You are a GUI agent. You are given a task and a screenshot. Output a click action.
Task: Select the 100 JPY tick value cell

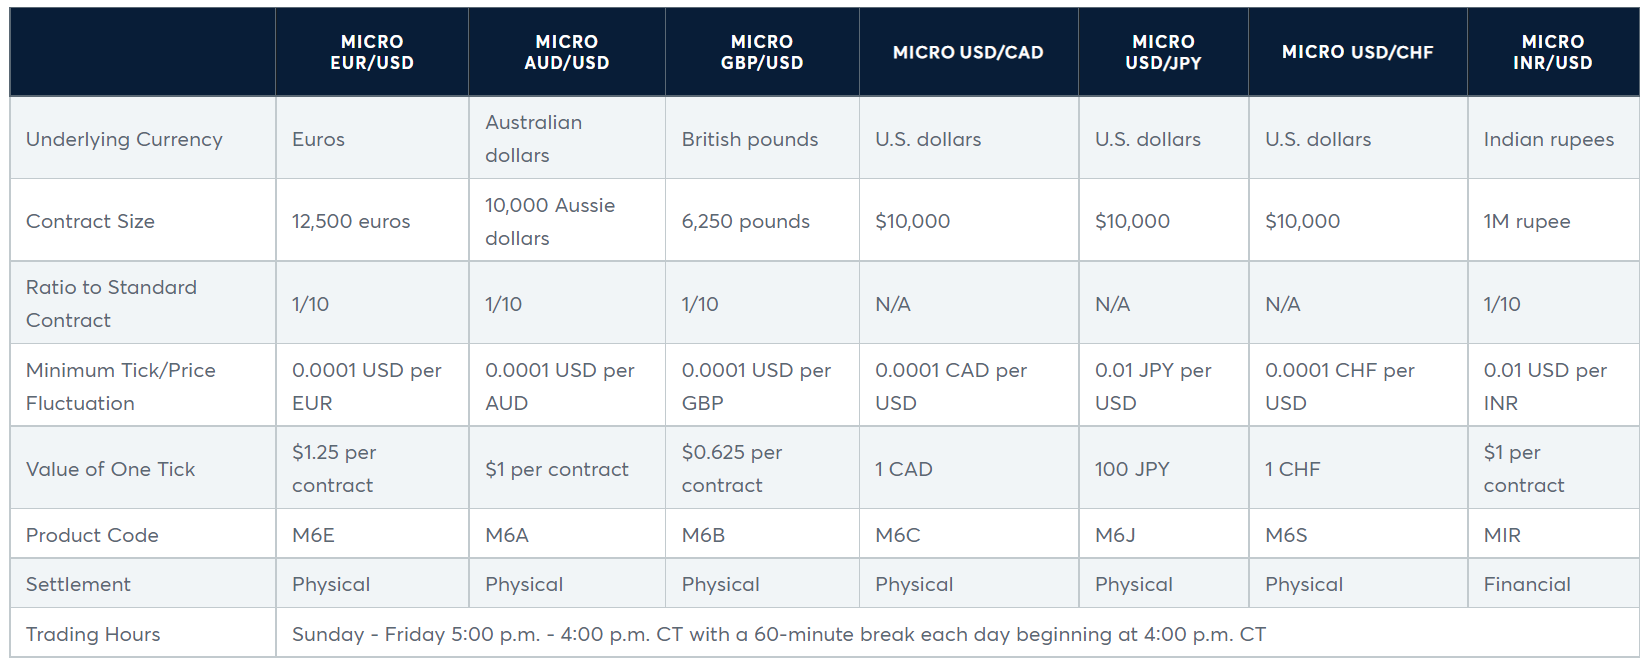[1131, 469]
